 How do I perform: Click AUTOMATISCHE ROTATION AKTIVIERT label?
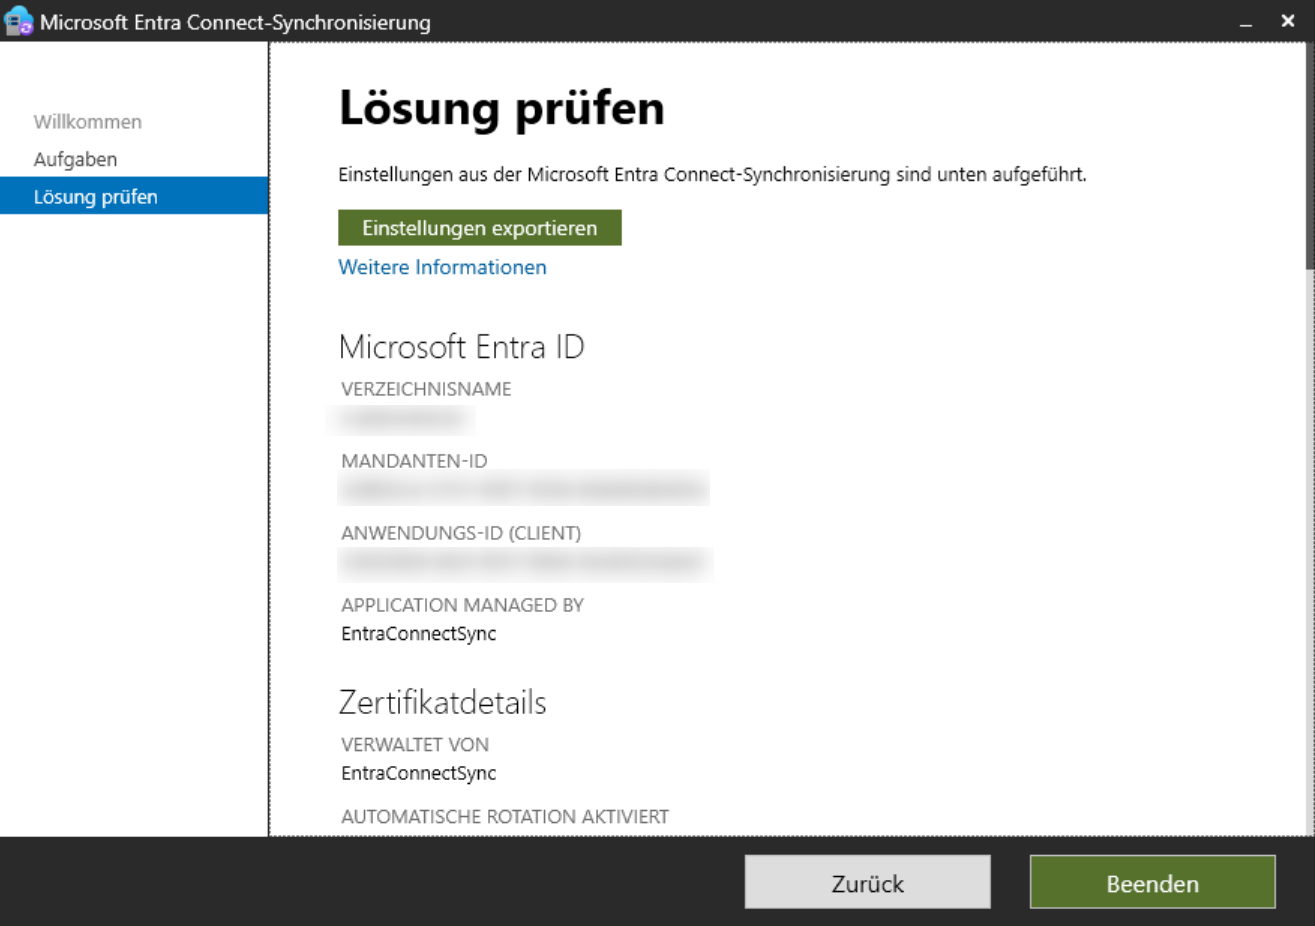(x=505, y=817)
